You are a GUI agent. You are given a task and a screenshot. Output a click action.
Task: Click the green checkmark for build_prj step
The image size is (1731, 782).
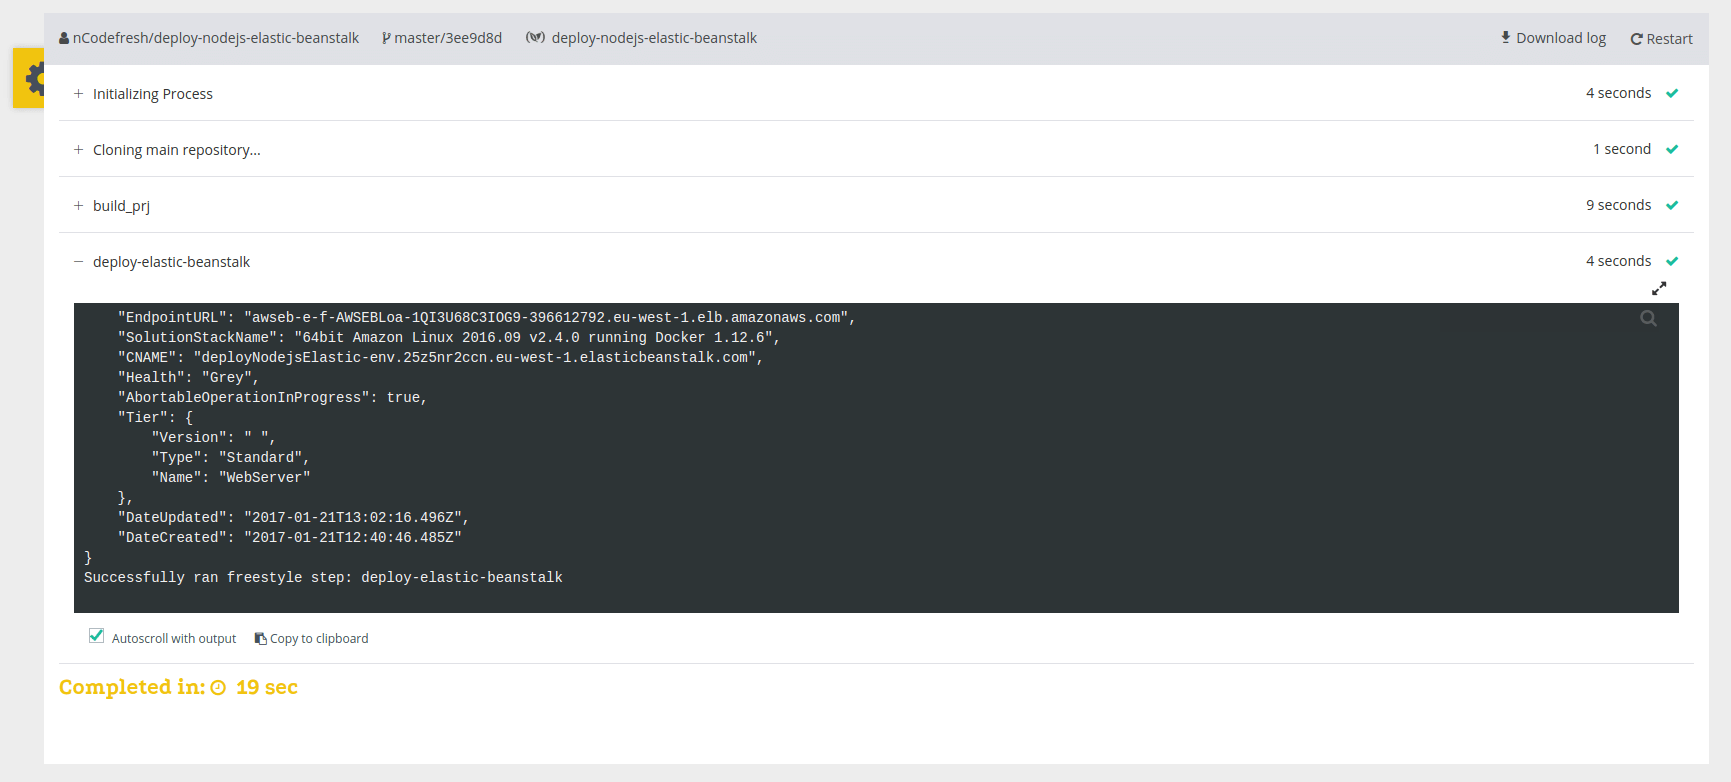point(1672,206)
